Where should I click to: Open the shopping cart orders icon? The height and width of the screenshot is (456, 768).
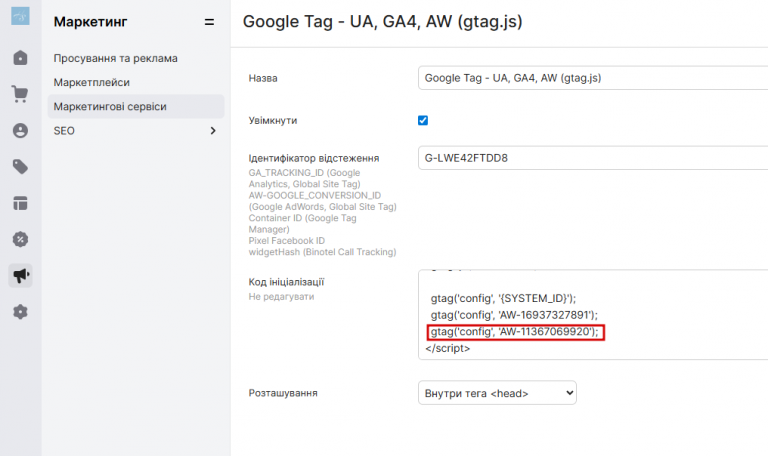click(x=20, y=94)
